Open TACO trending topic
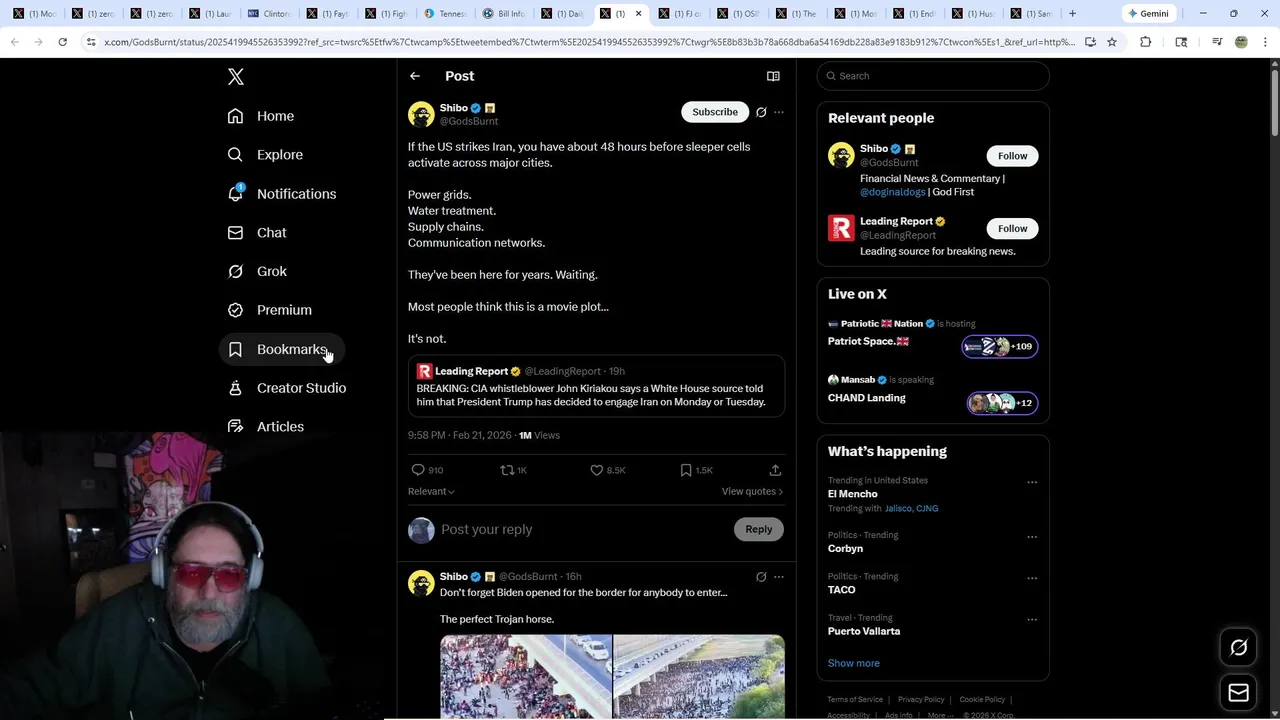 841,590
